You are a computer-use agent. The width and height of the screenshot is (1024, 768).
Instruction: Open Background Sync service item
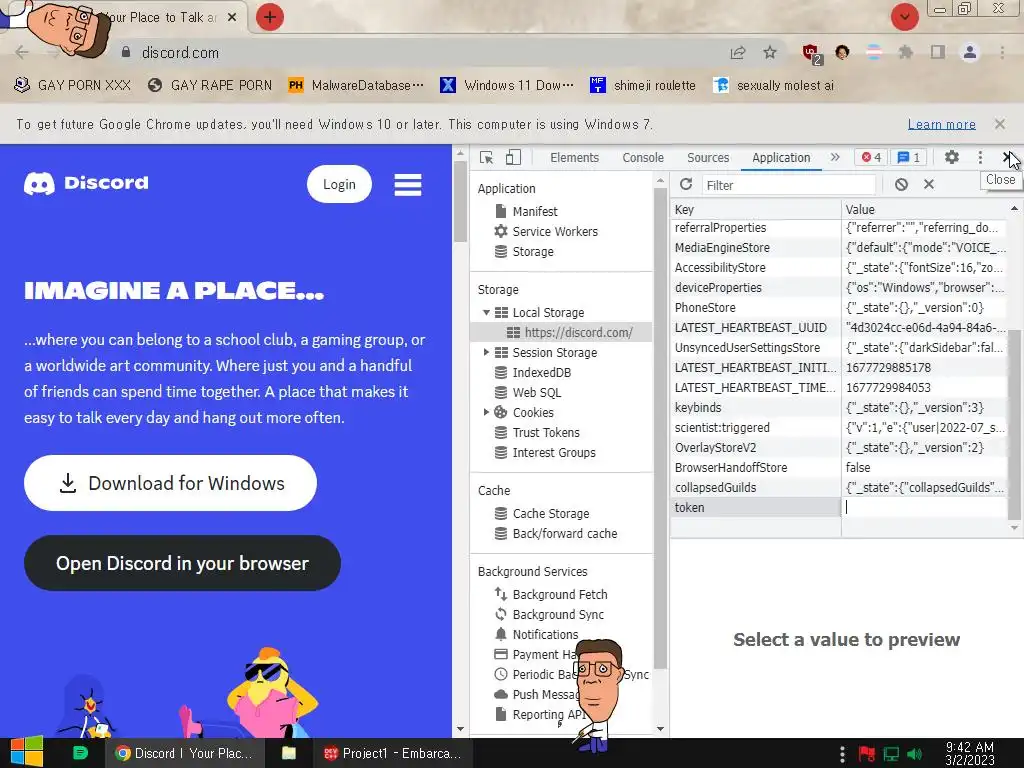549,615
